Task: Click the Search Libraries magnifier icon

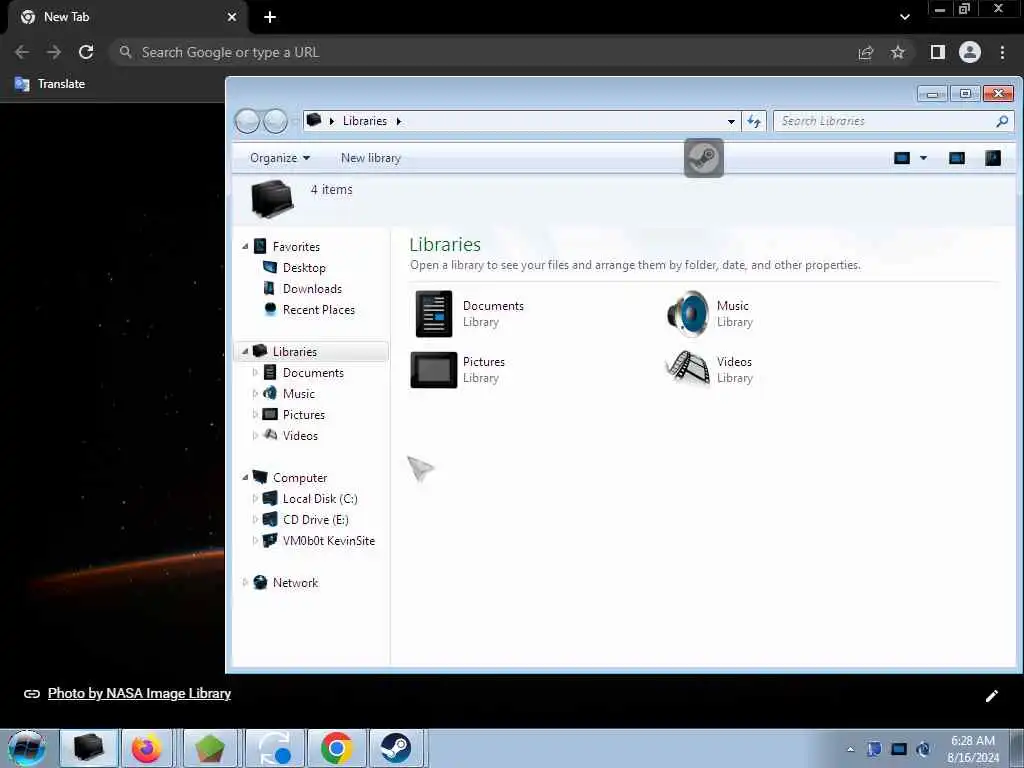Action: (x=1002, y=121)
